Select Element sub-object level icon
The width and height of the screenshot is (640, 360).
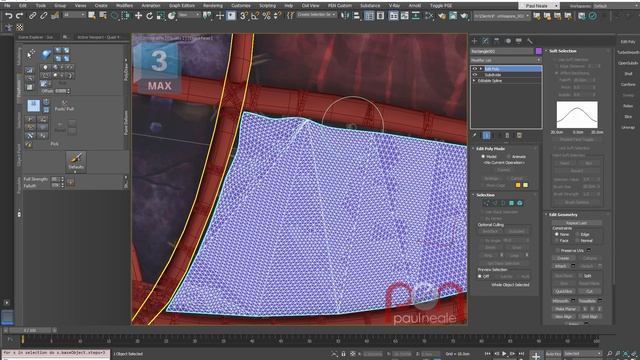(x=520, y=203)
